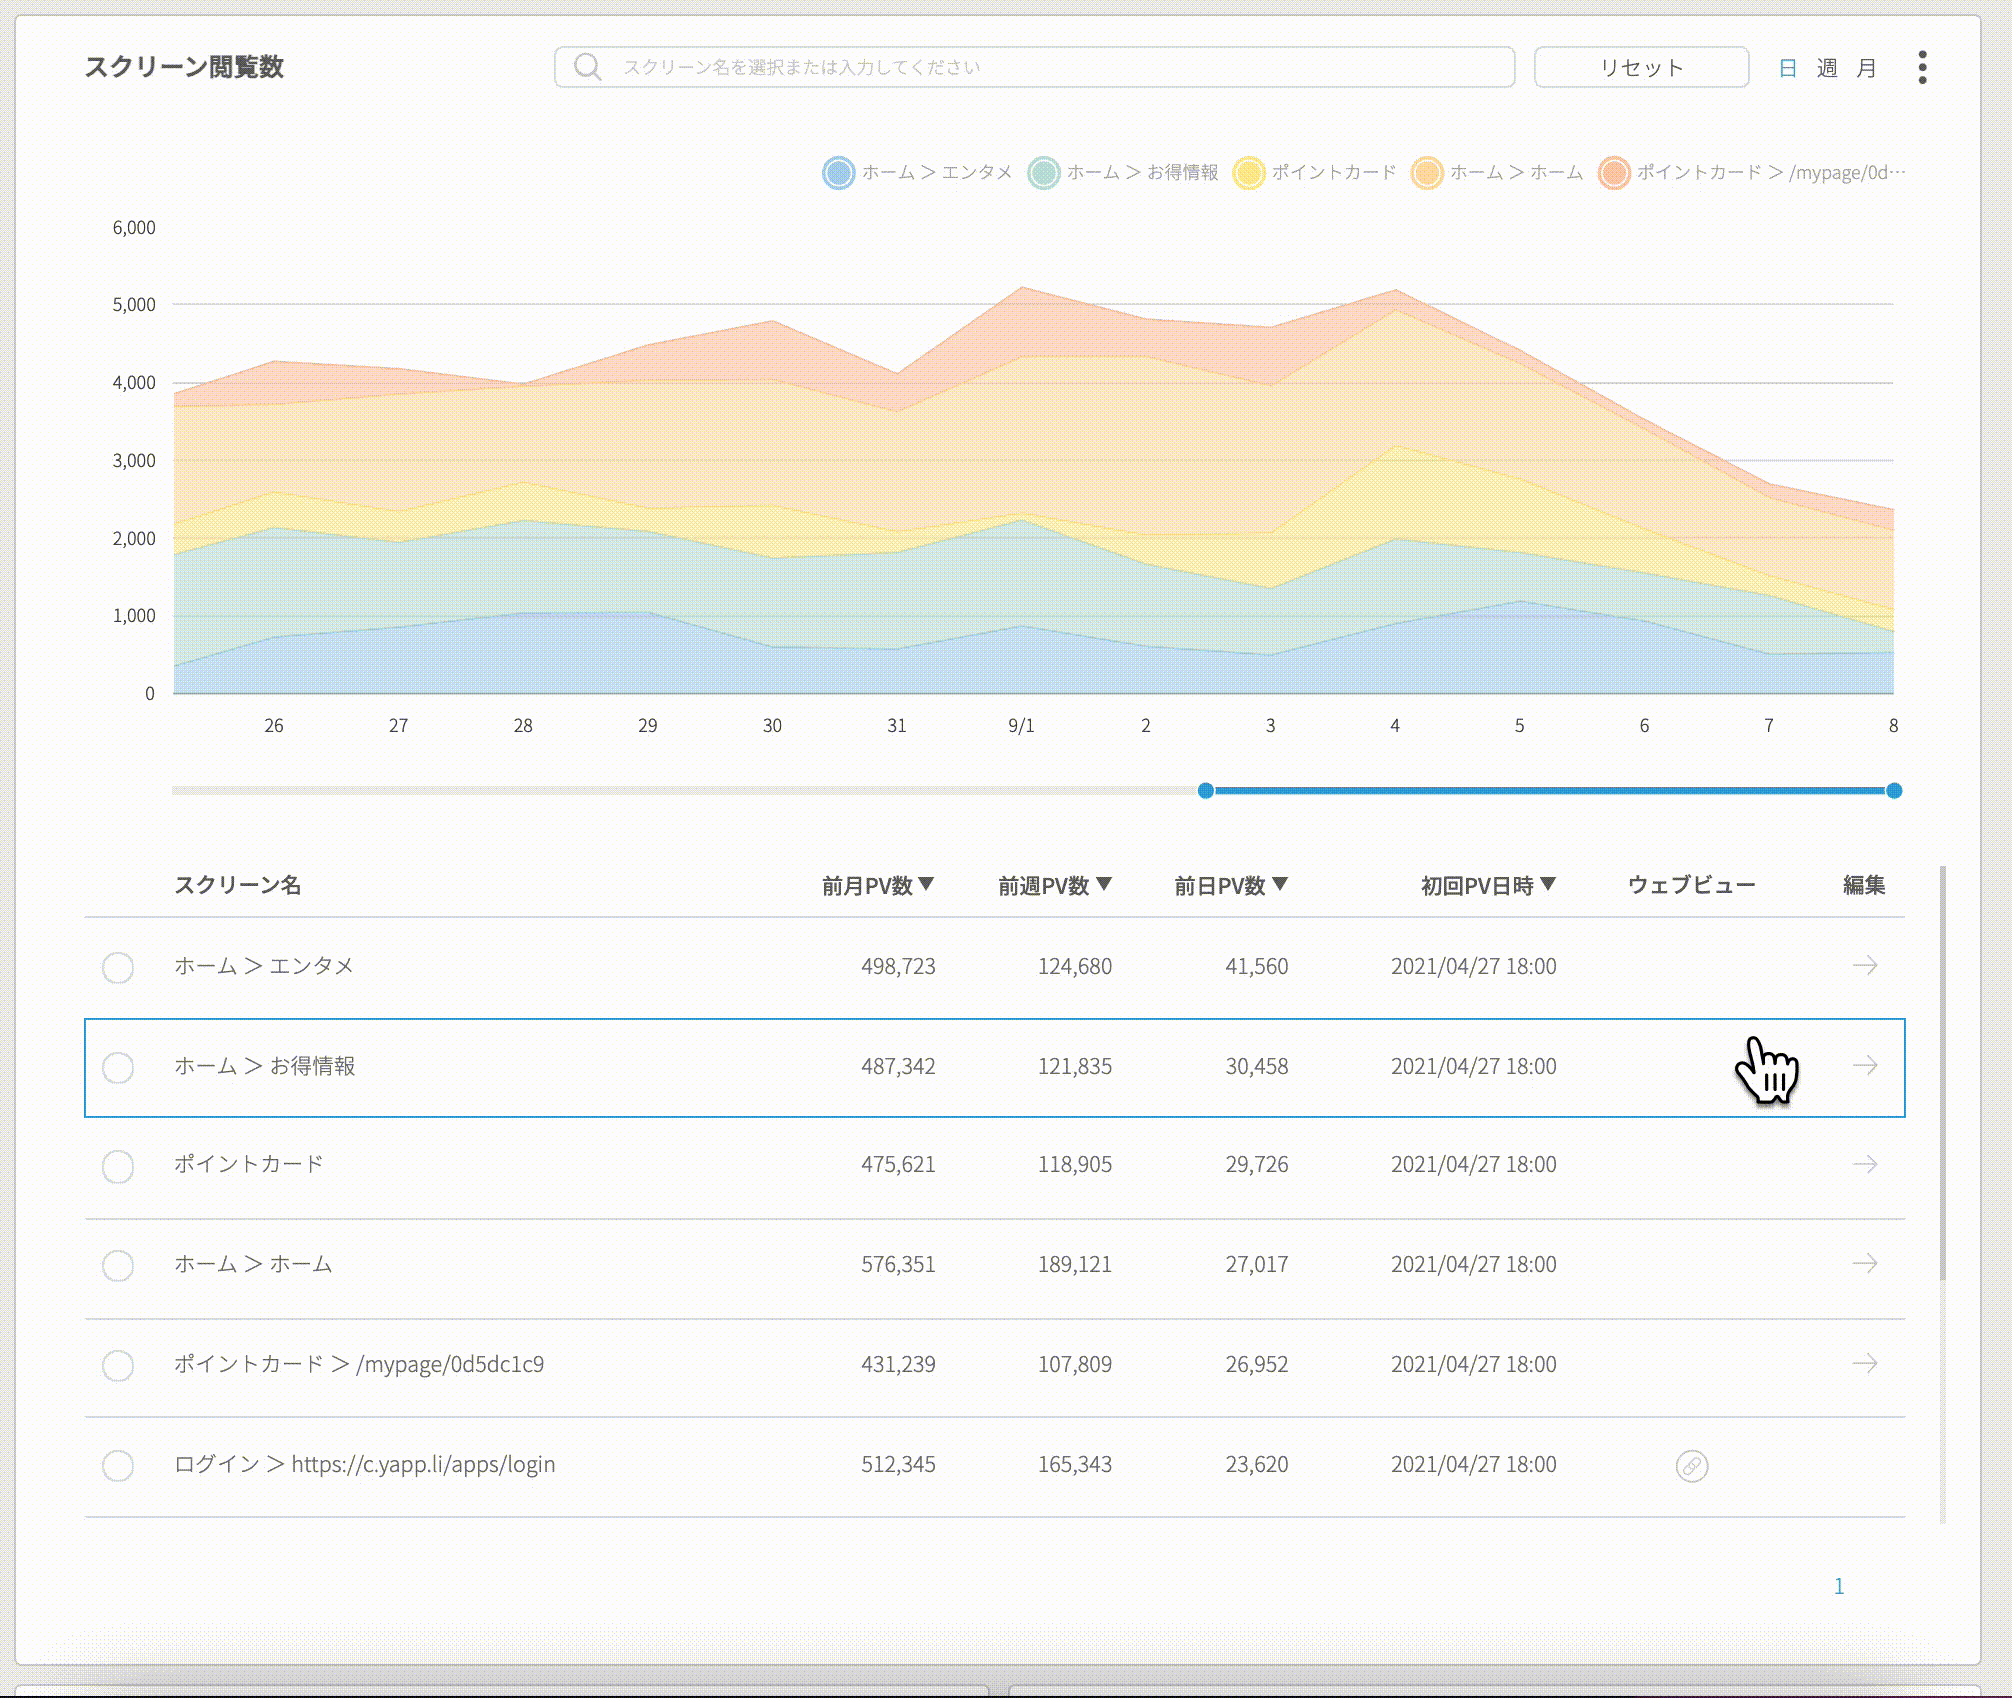Select radio button for ホーム > ホーム
The image size is (2012, 1698).
118,1265
